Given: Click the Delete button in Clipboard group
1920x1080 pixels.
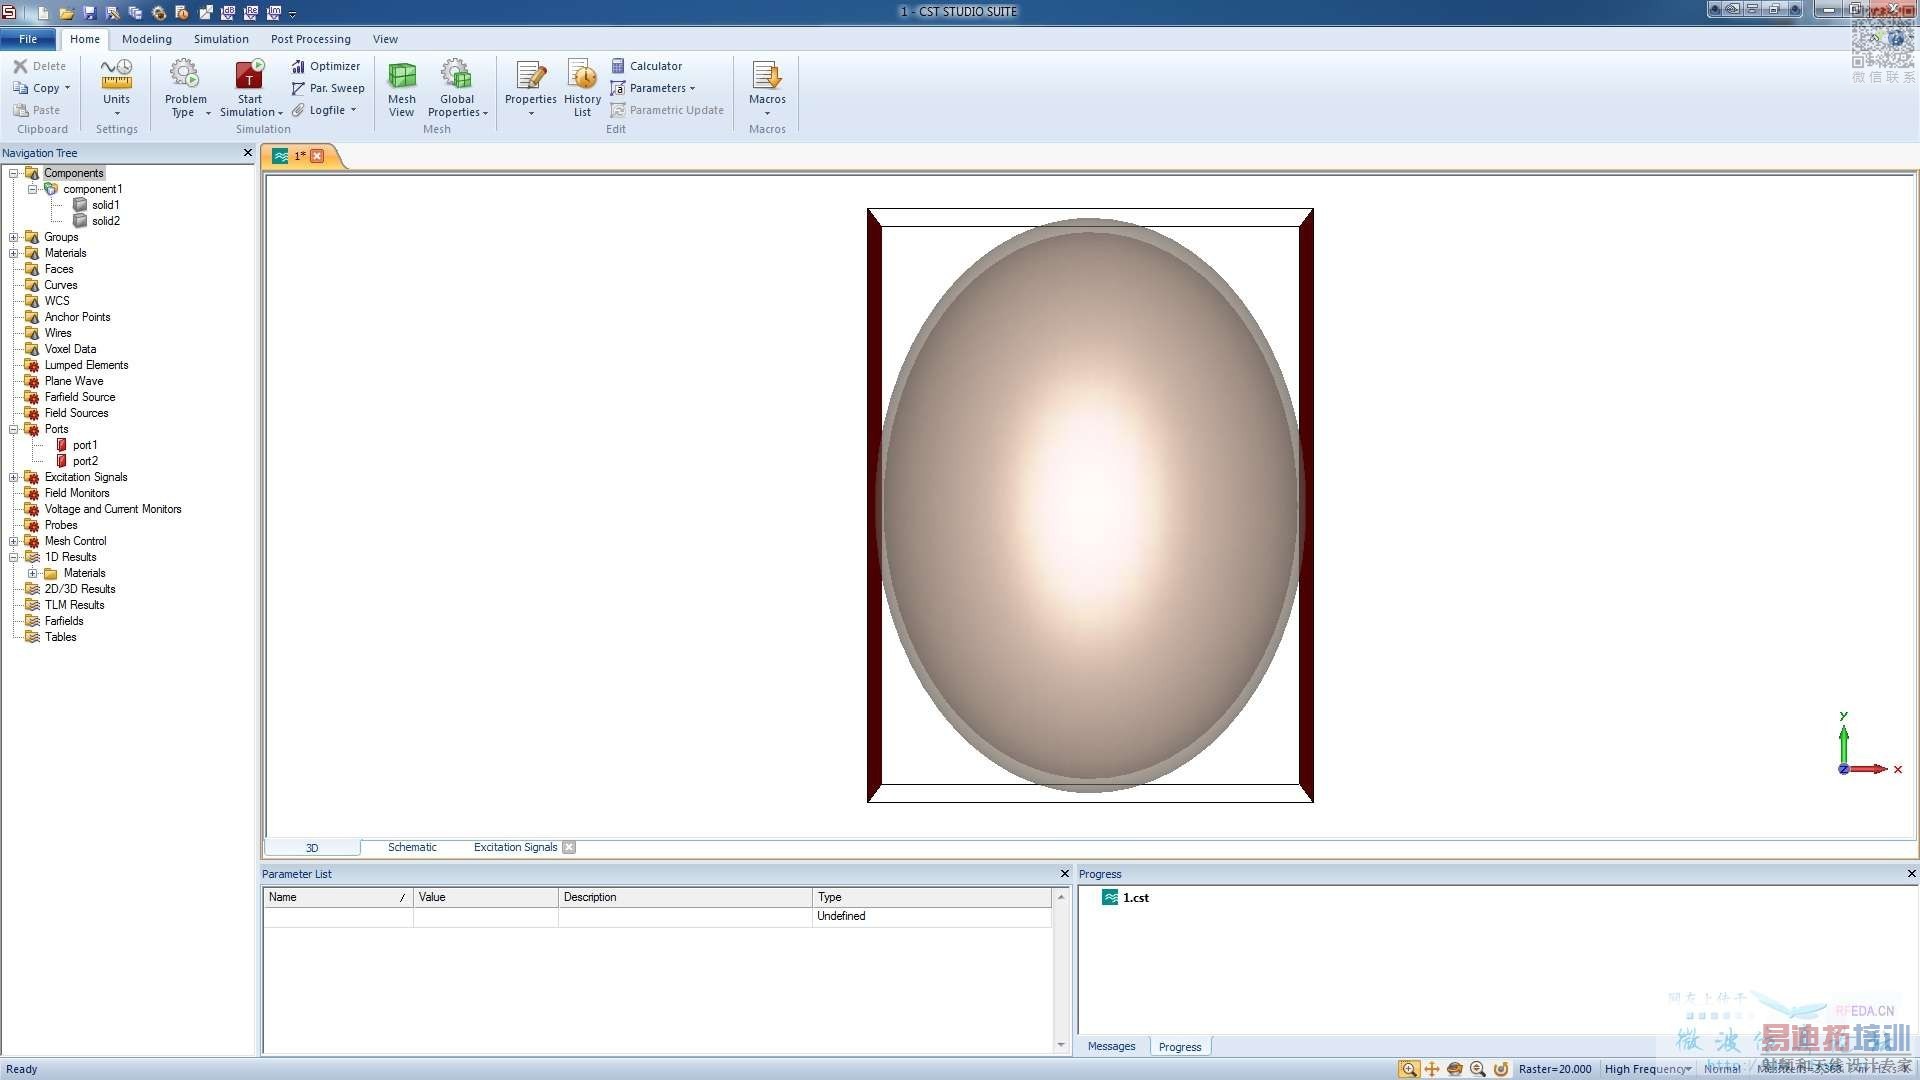Looking at the screenshot, I should (40, 66).
